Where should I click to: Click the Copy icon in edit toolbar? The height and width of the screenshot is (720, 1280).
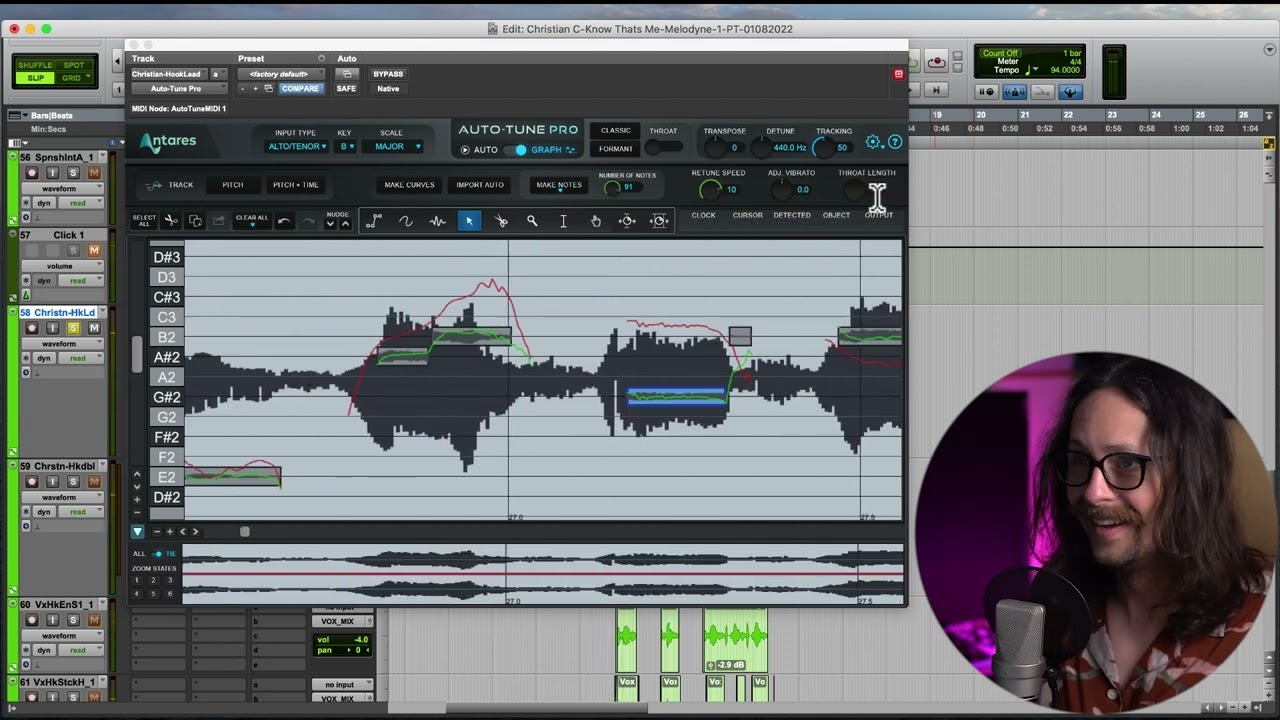point(195,220)
